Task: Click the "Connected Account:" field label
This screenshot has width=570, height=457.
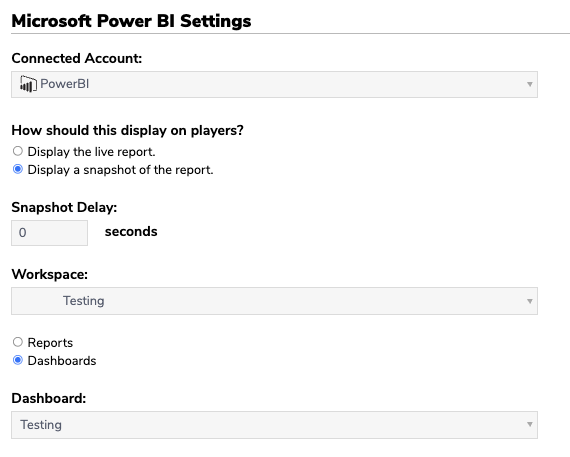Action: [x=77, y=58]
